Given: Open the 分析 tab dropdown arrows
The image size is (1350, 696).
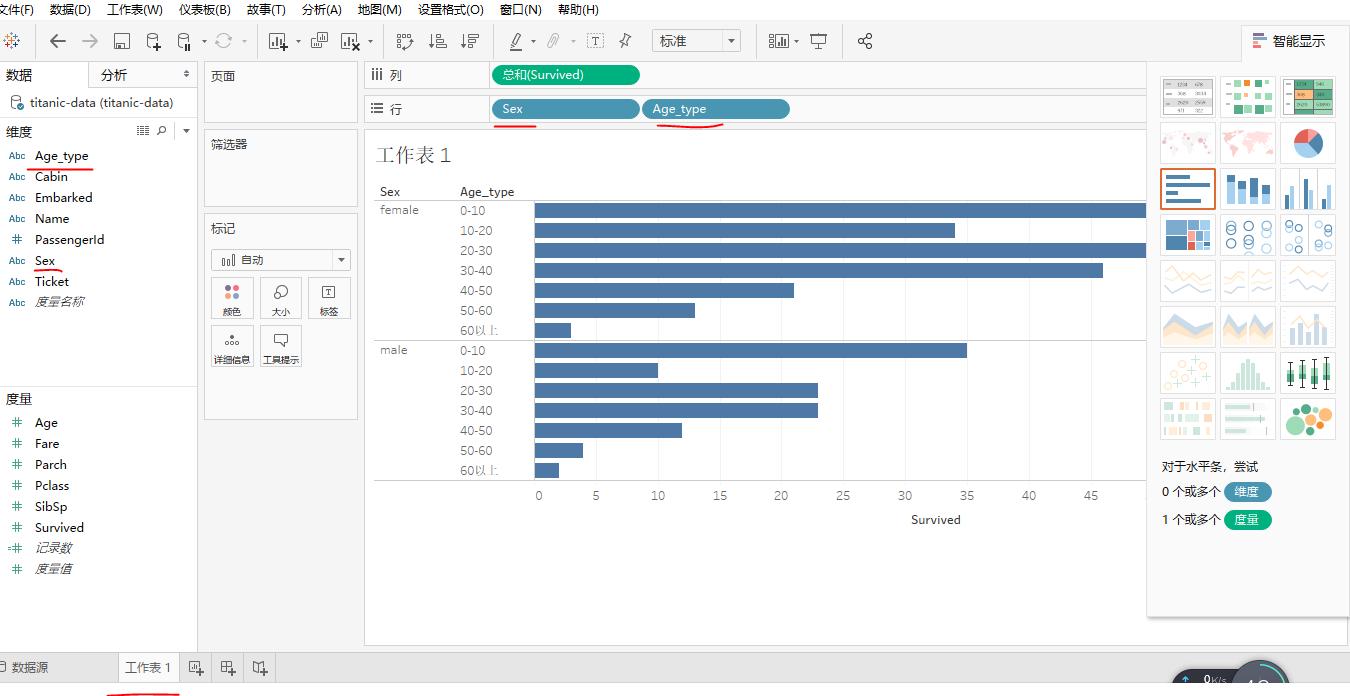Looking at the screenshot, I should (186, 74).
